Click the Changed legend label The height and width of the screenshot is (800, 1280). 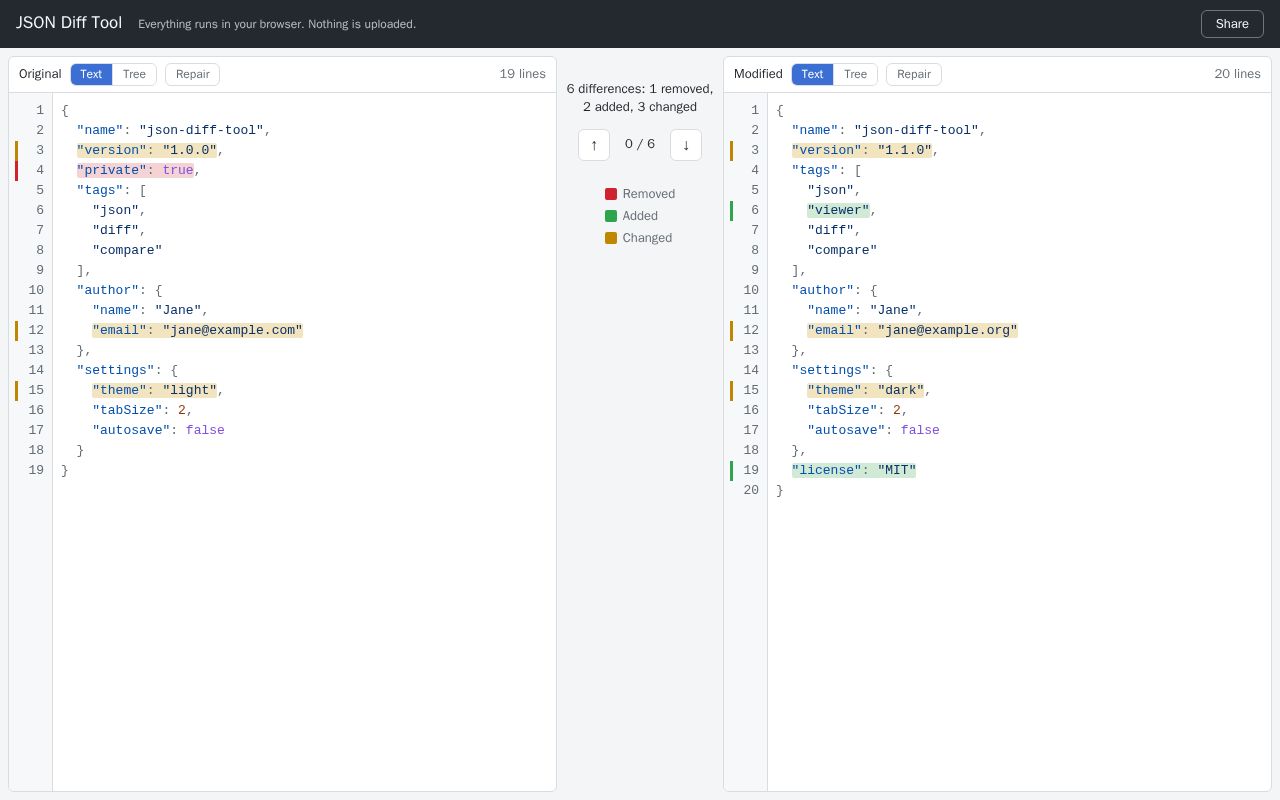point(647,238)
